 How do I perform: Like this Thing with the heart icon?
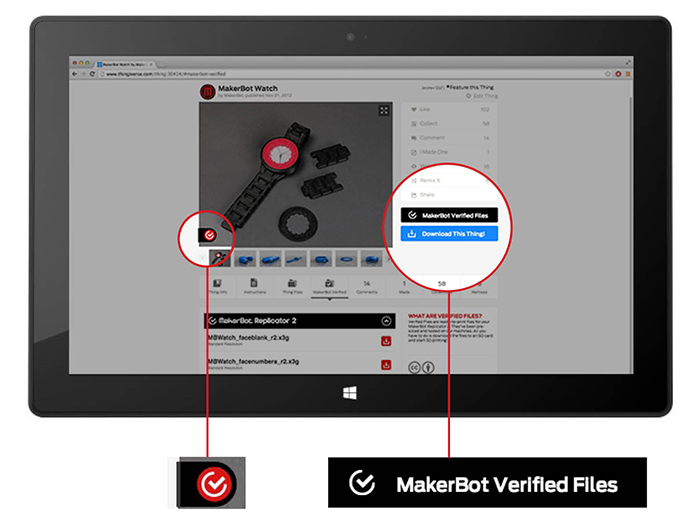click(414, 109)
